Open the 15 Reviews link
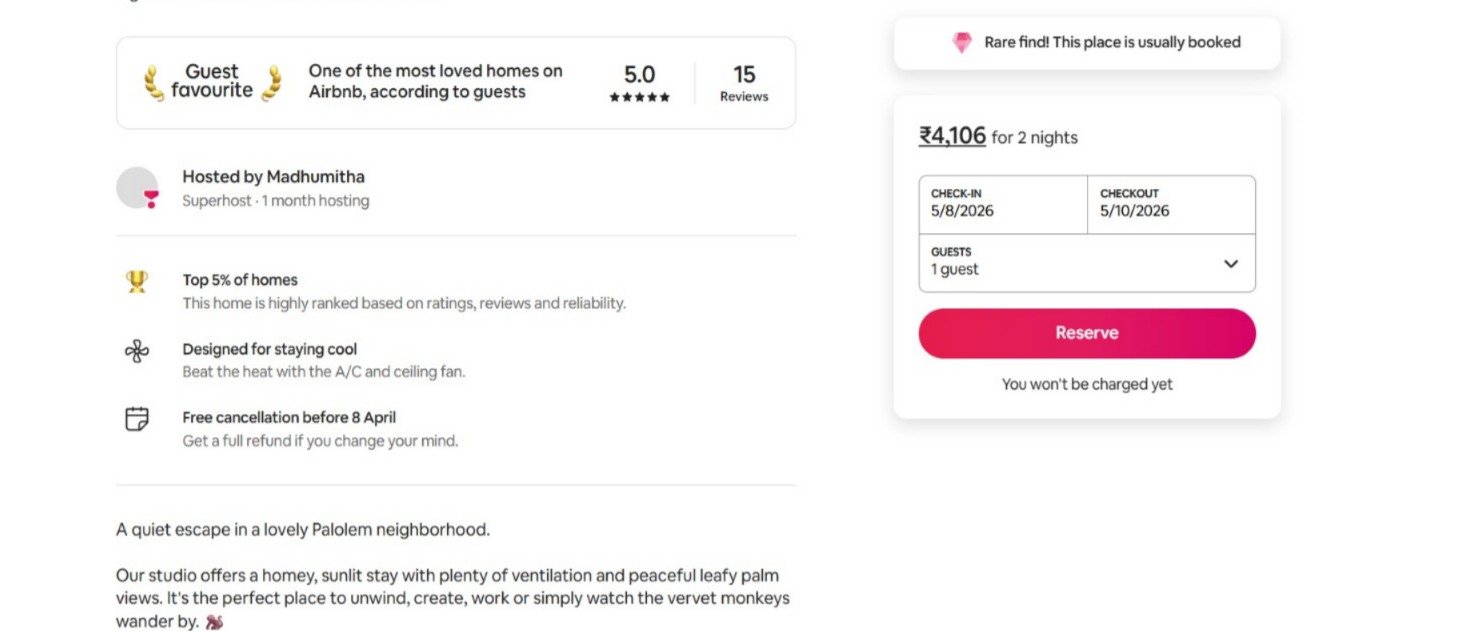Screen dimensions: 1461x631 pos(744,84)
